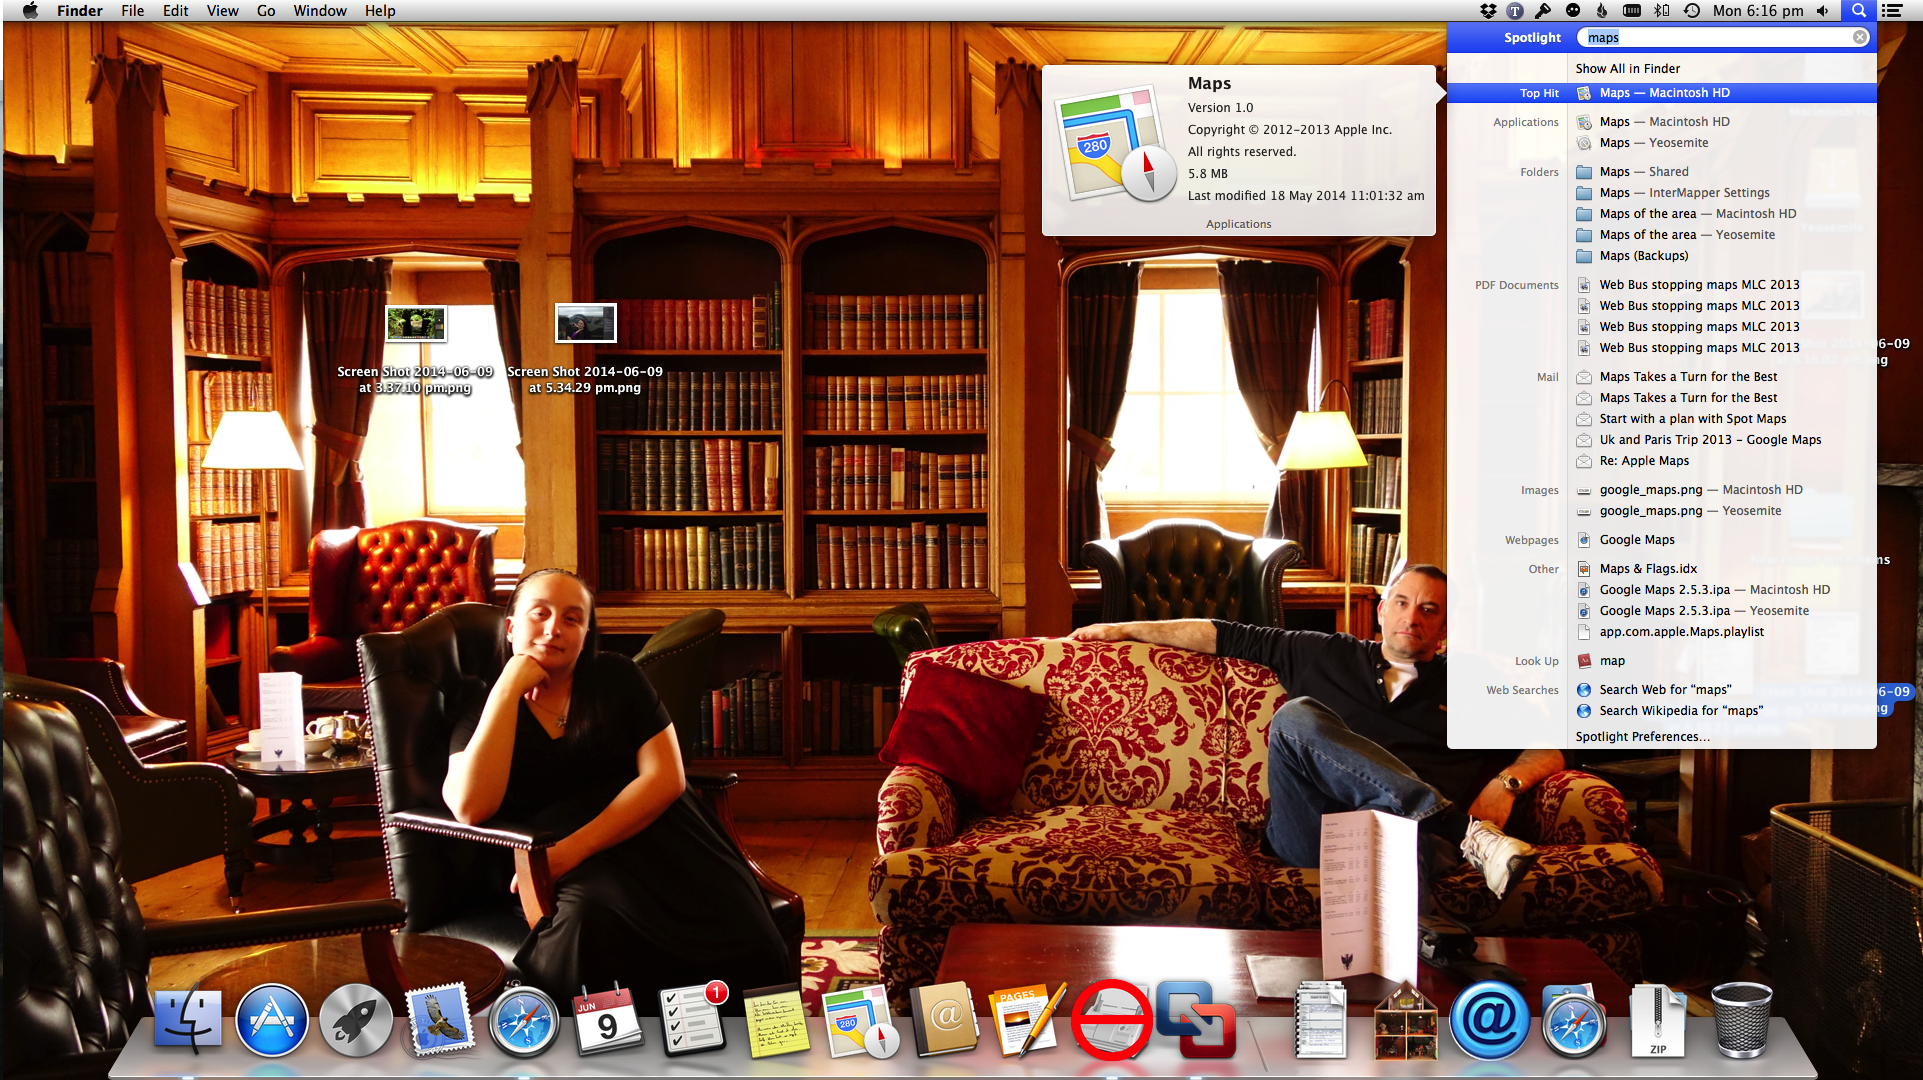Open Finder from the Dock
Image resolution: width=1923 pixels, height=1080 pixels.
coord(187,1021)
